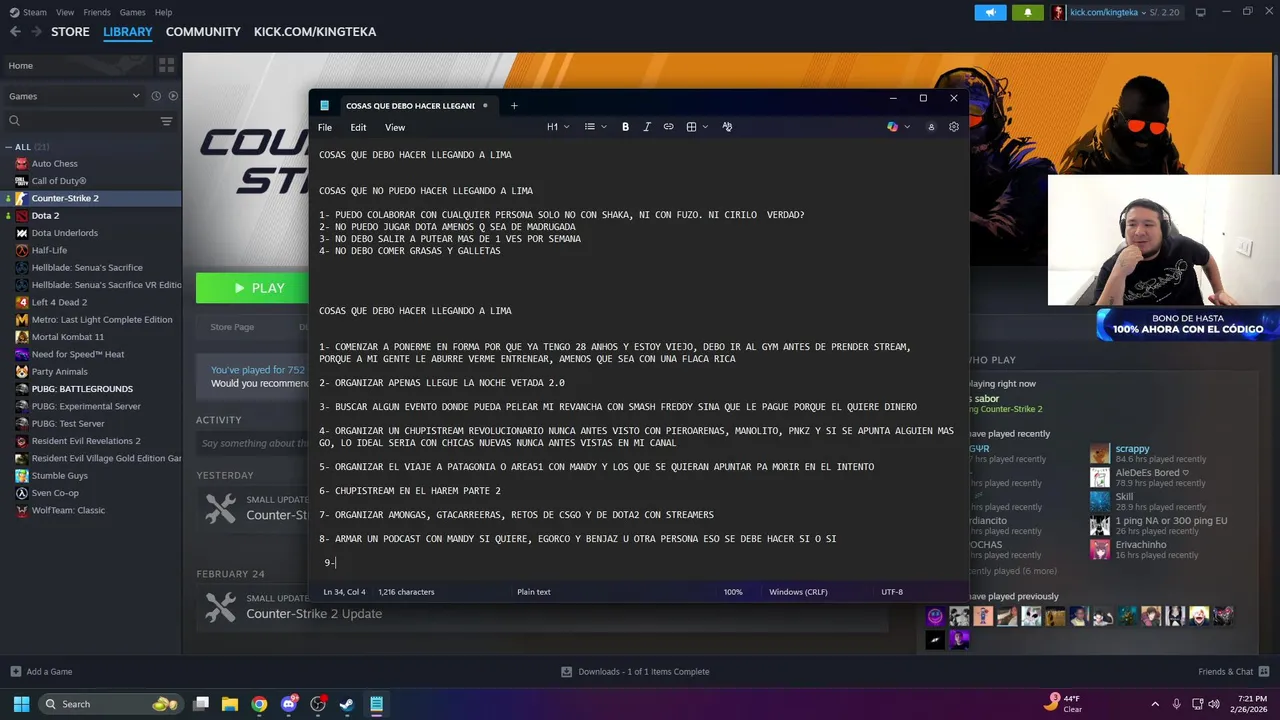Open the Notepad Edit menu
The image size is (1280, 720).
pyautogui.click(x=358, y=127)
